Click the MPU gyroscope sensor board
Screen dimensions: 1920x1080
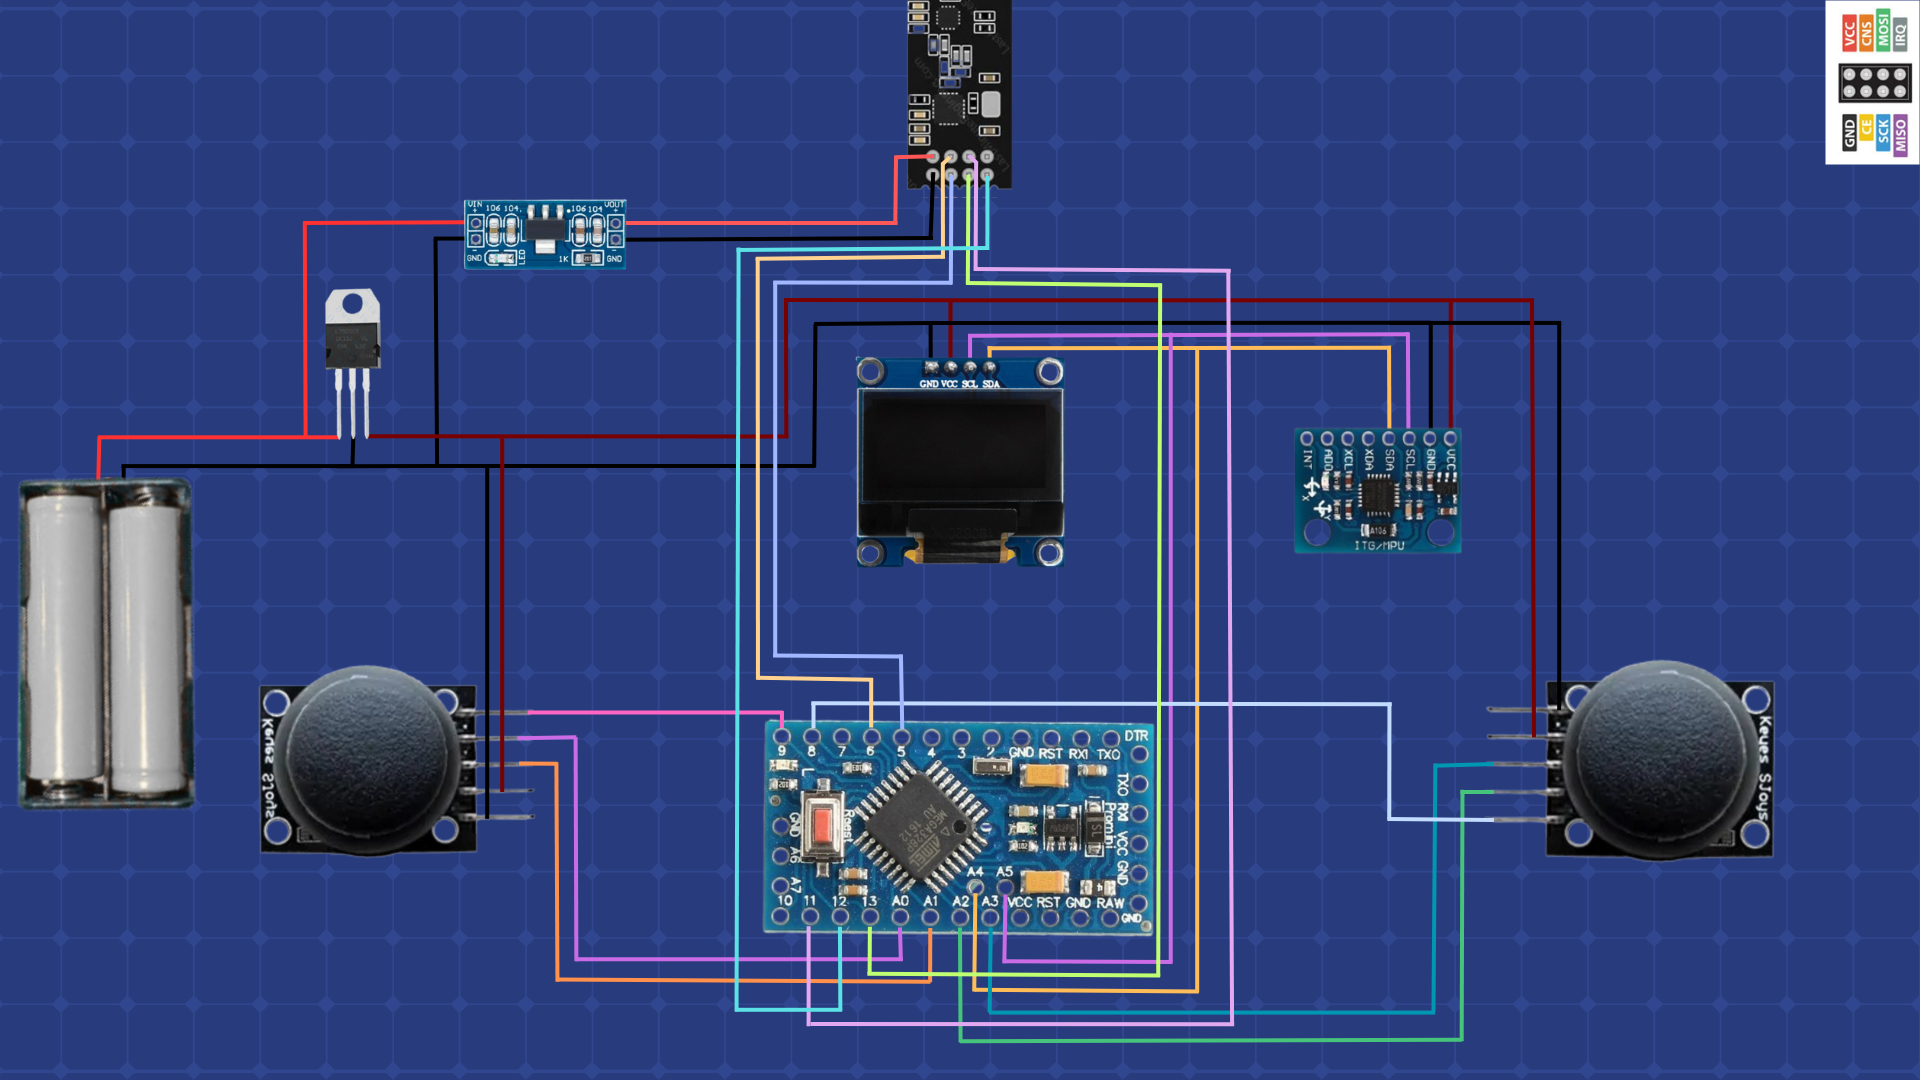[x=1377, y=490]
